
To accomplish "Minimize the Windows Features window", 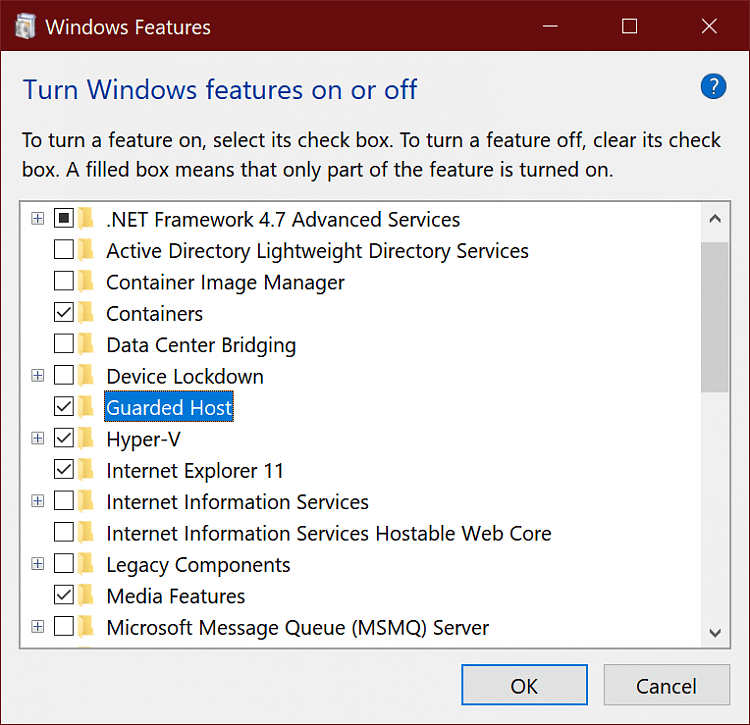I will (x=550, y=26).
